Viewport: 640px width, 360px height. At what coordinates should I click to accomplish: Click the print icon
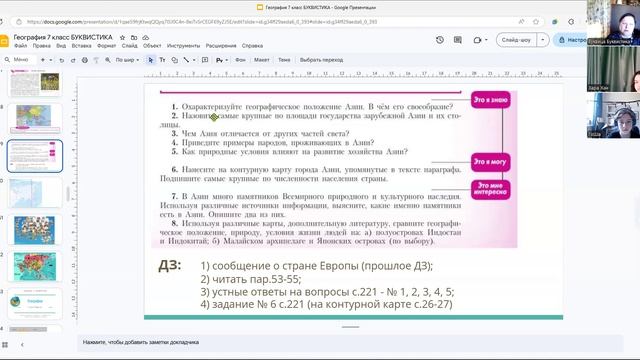(84, 60)
